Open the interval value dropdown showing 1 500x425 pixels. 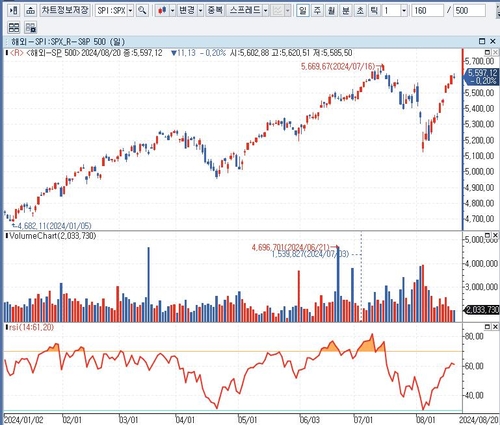[404, 11]
